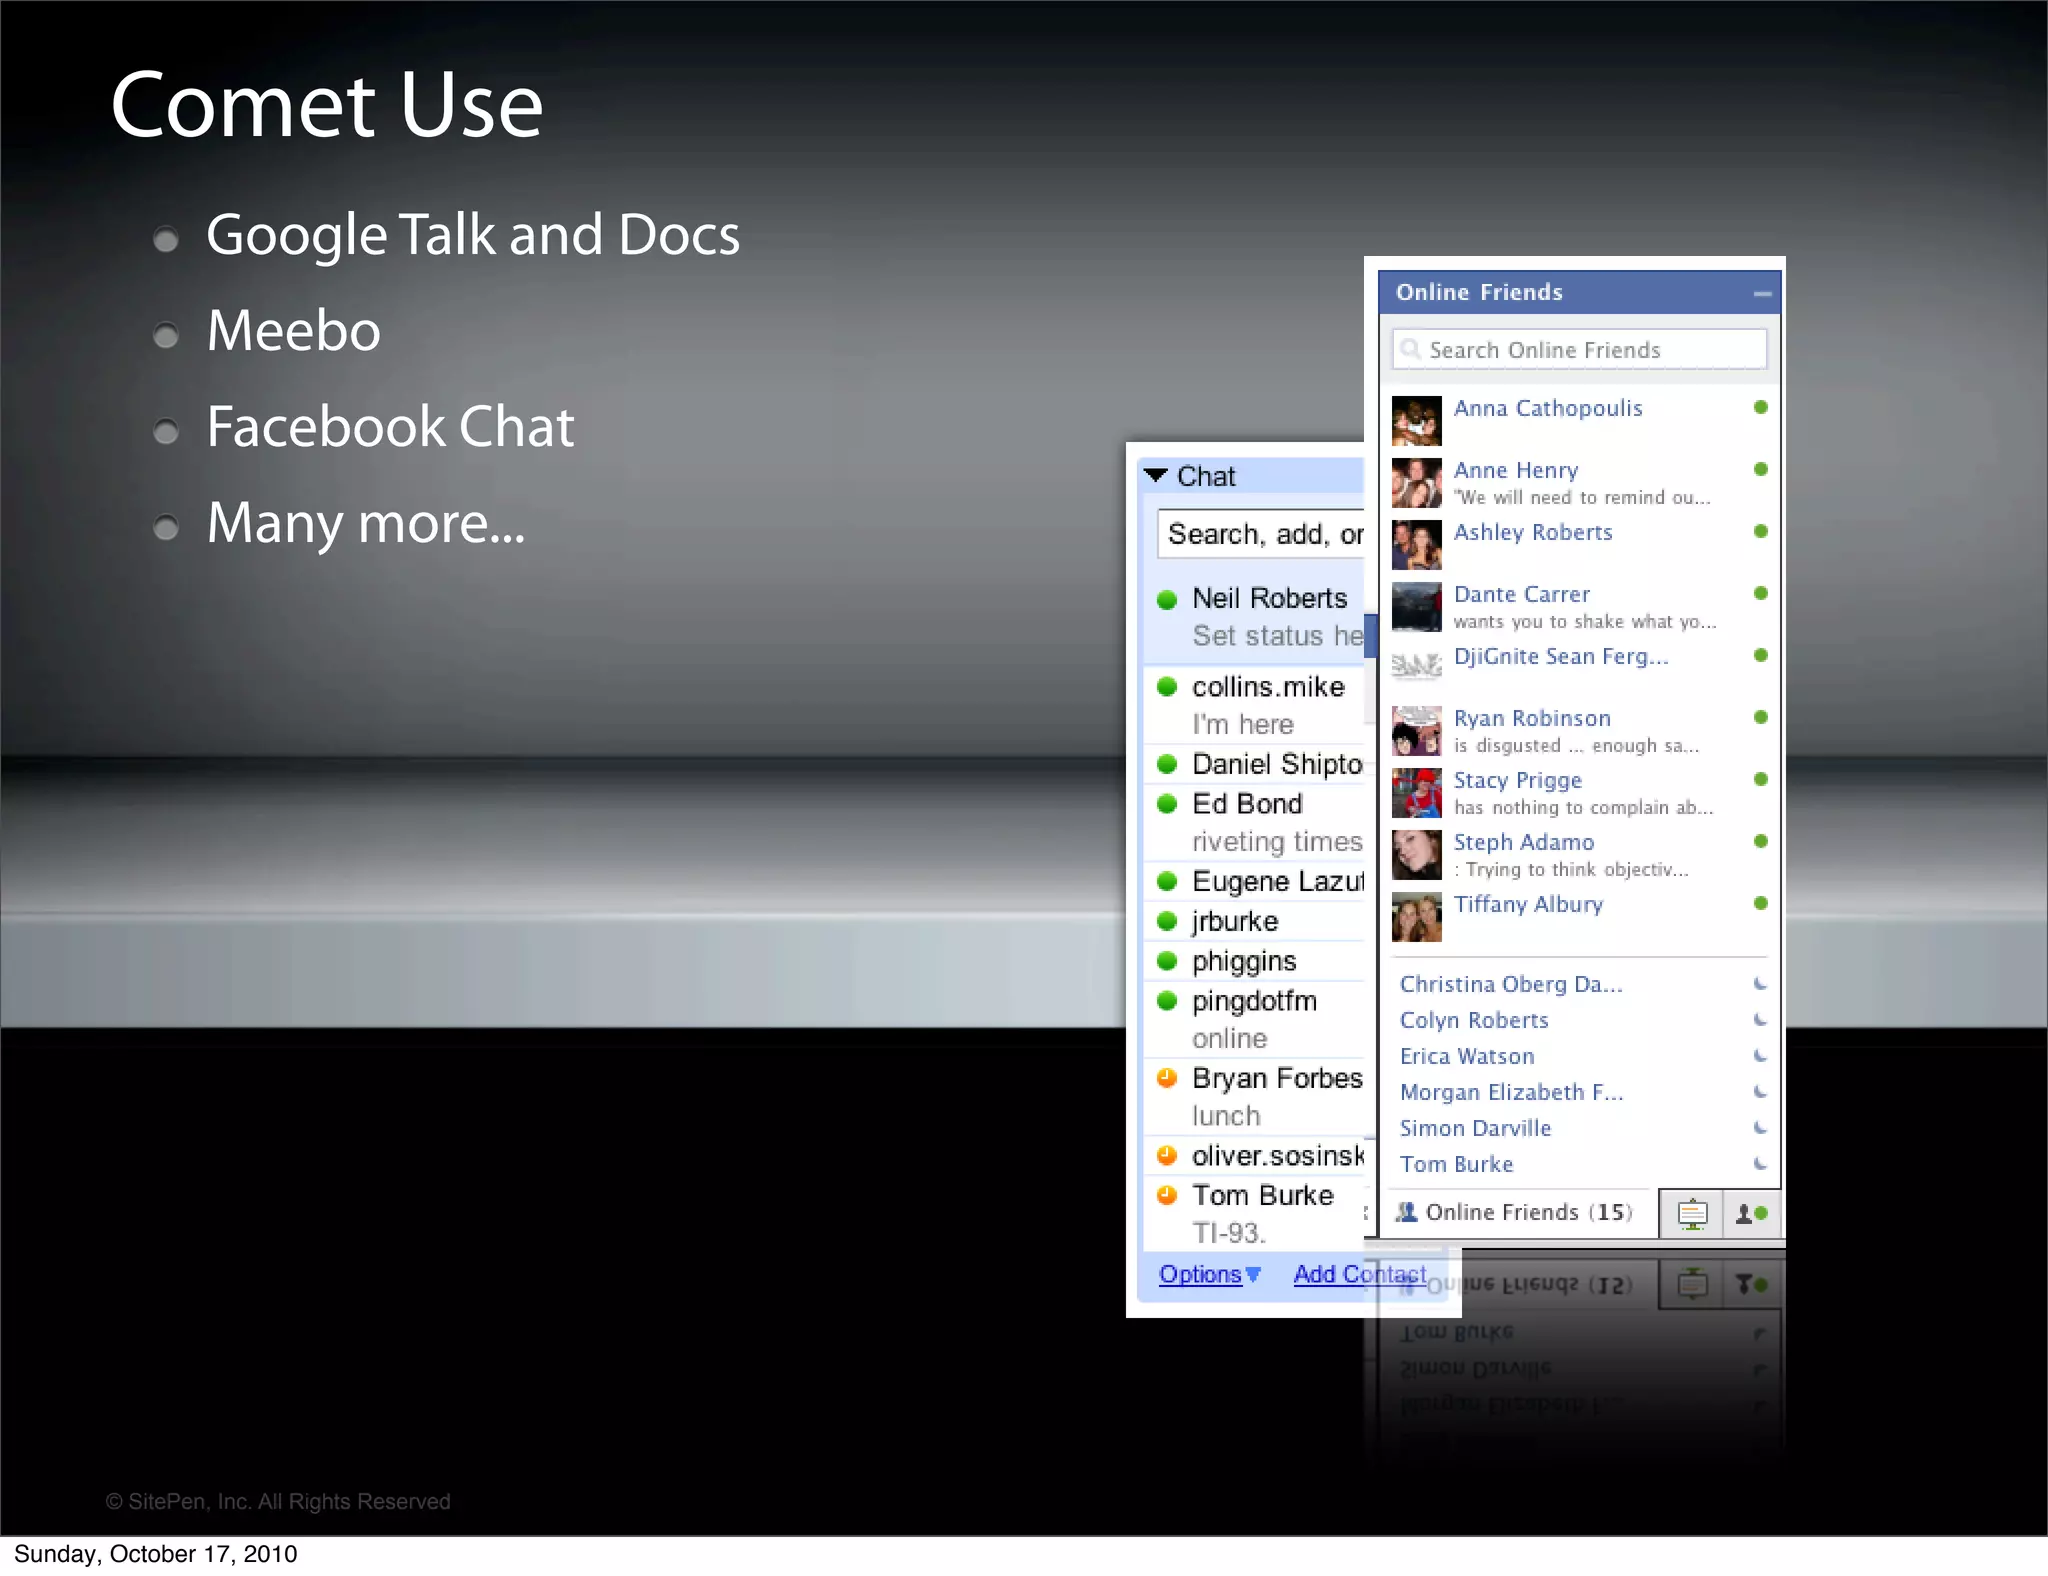Viewport: 2048px width, 1576px height.
Task: Click Tom Burke orange clock icon in Chat
Action: 1166,1195
